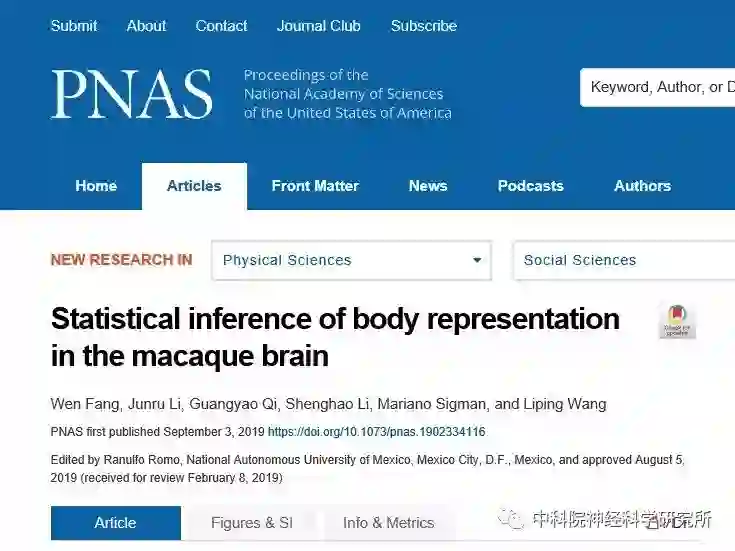Screen dimensions: 735x551
Task: Switch to Figures & SI tab
Action: tap(252, 523)
